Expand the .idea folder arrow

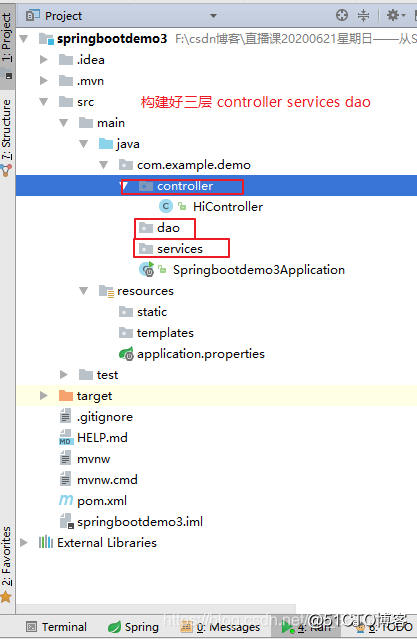(43, 60)
